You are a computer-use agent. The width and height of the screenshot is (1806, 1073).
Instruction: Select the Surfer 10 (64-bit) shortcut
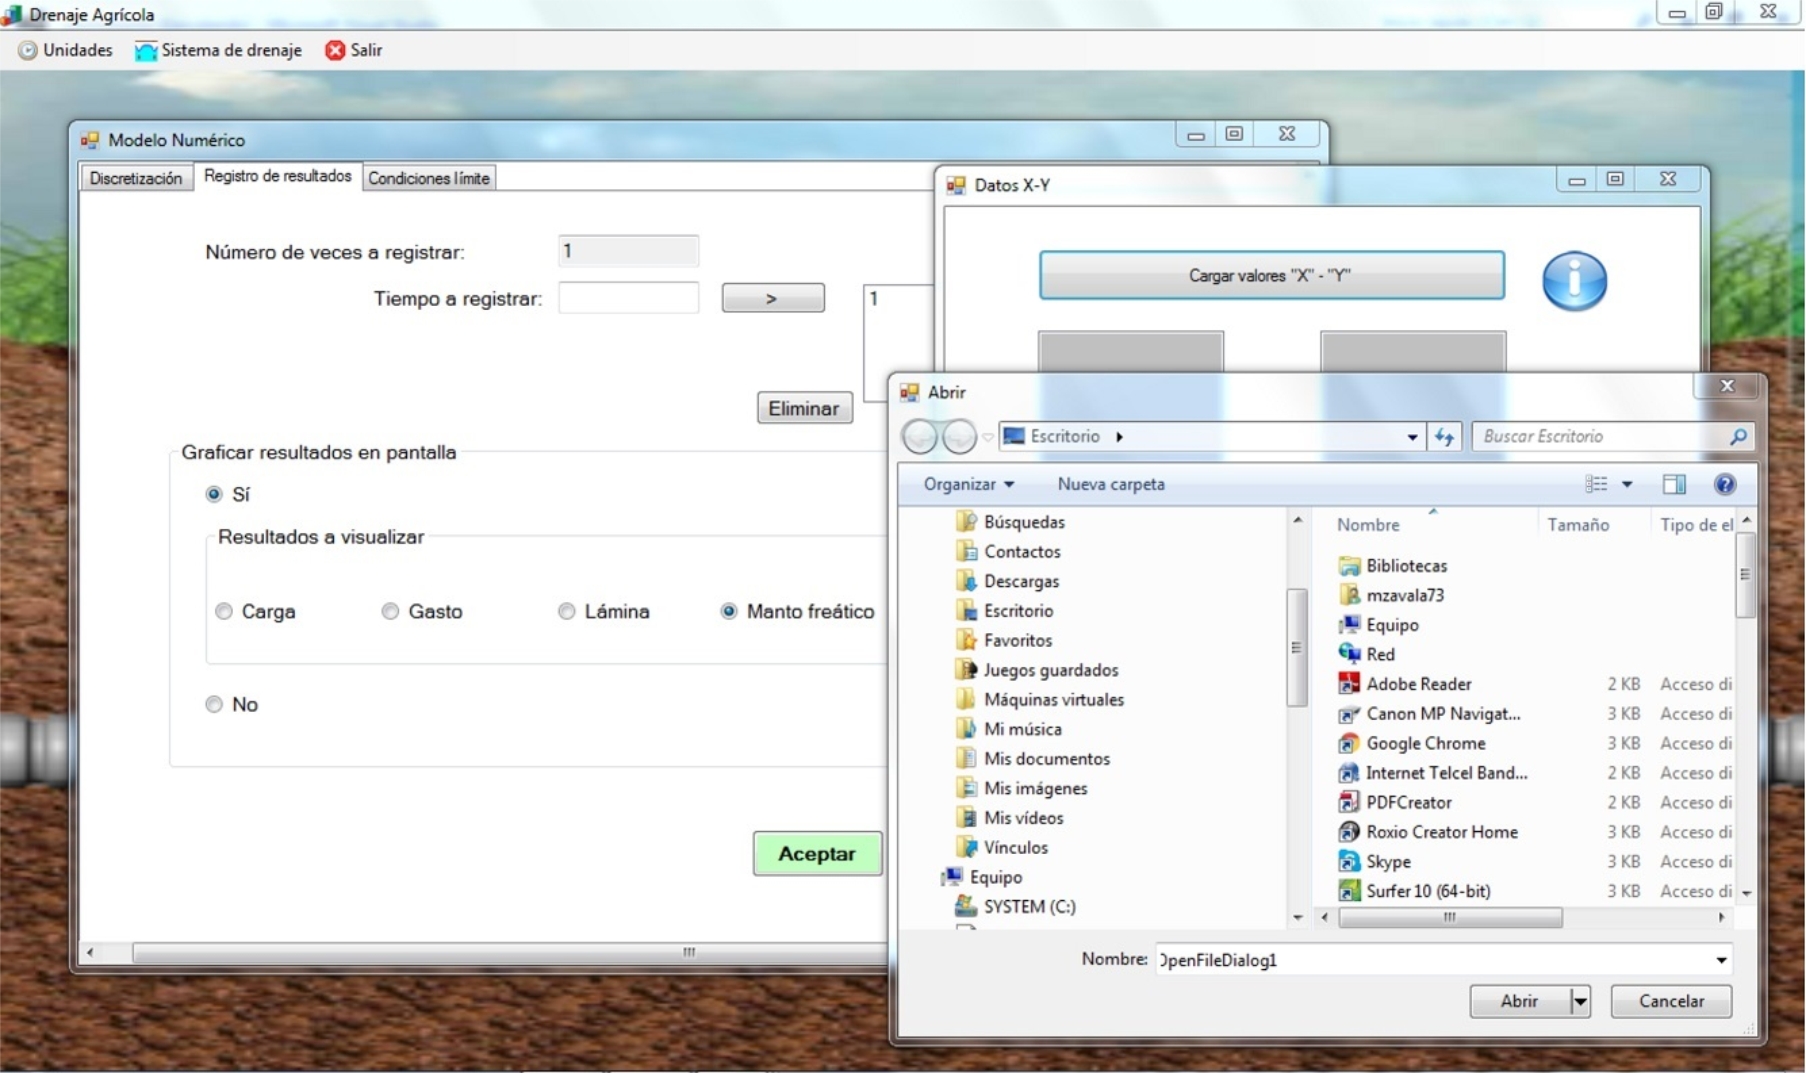(x=1427, y=891)
